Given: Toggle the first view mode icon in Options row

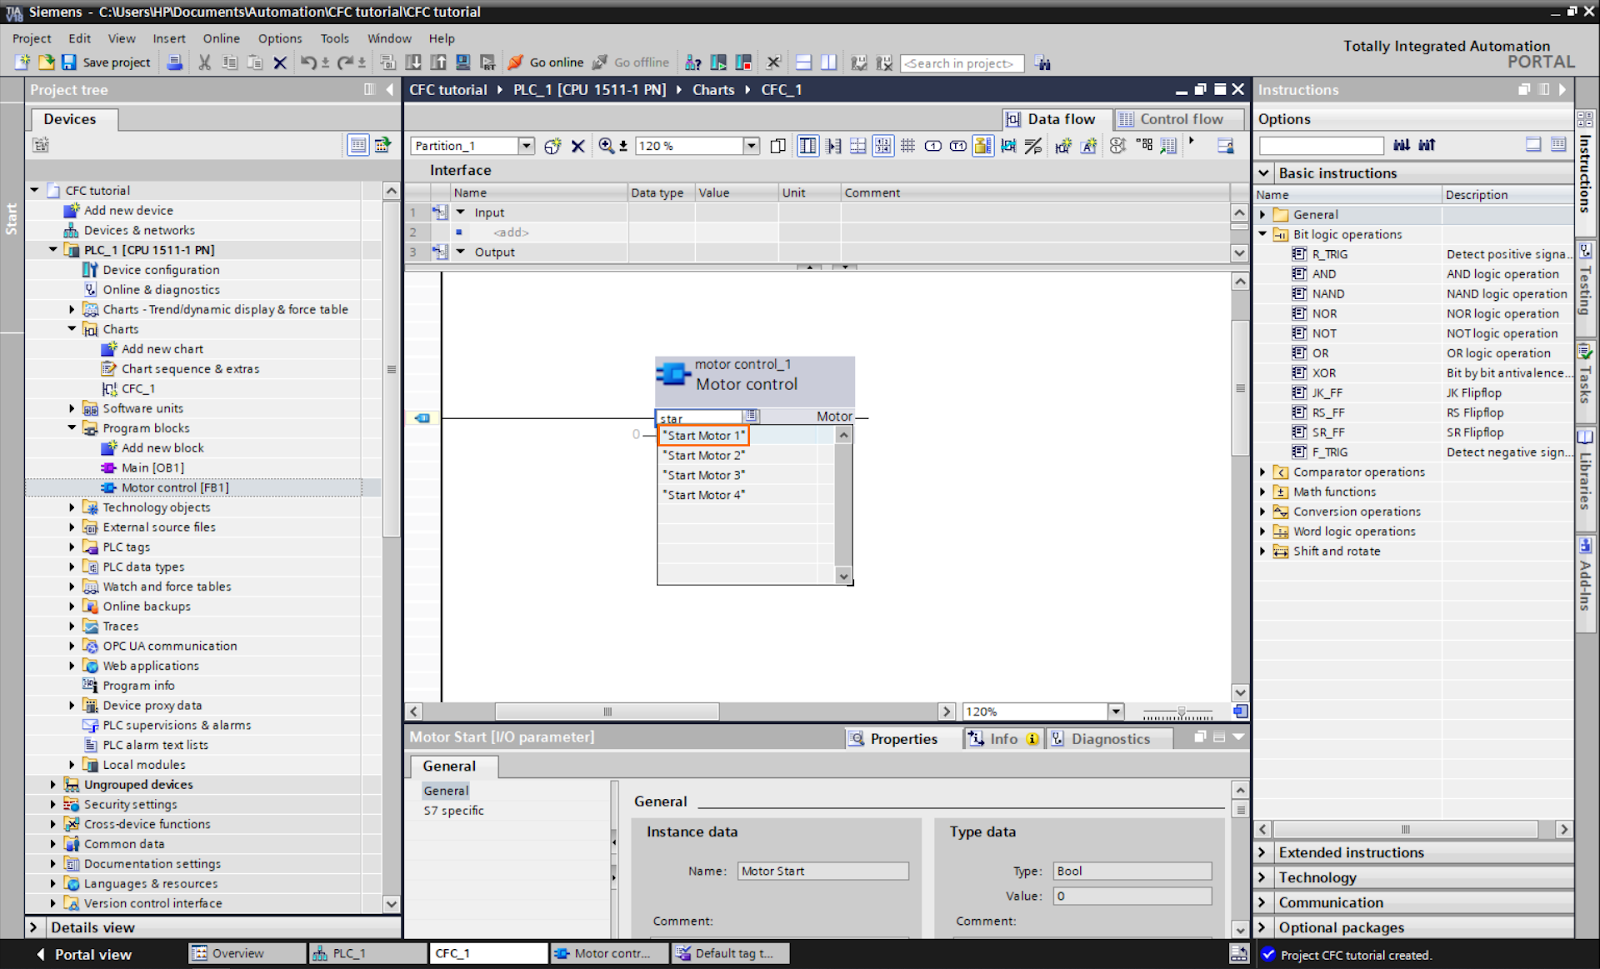Looking at the screenshot, I should click(1534, 145).
